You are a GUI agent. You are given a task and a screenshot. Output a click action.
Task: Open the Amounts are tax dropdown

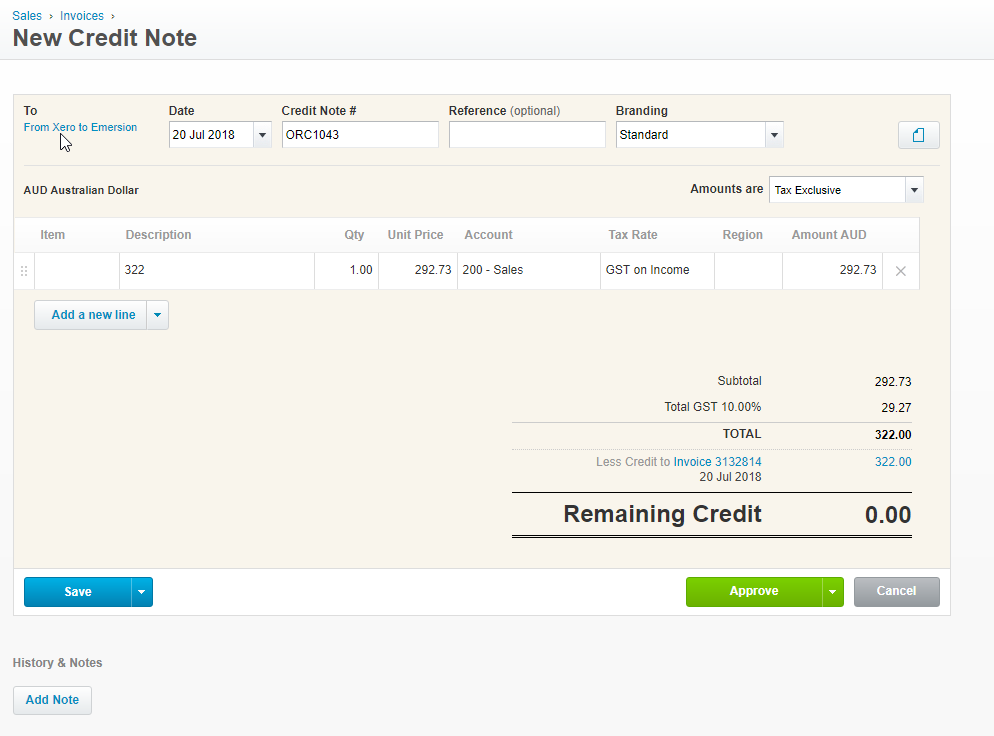[x=913, y=190]
